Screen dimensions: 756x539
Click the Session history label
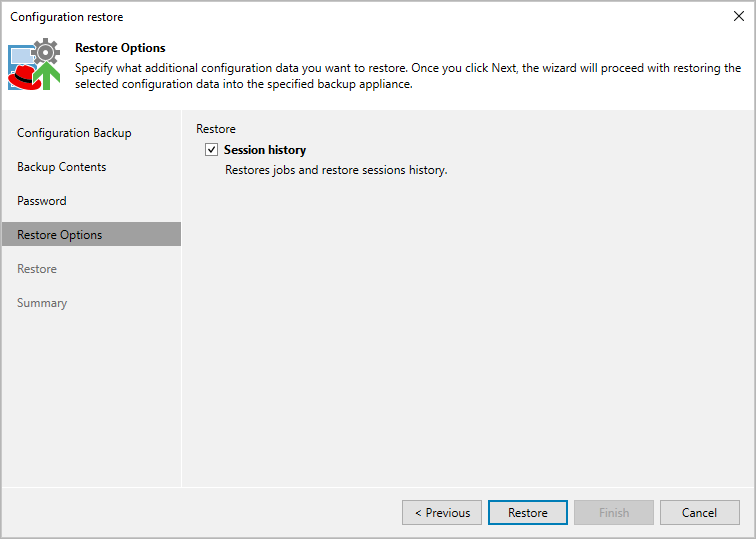pos(265,150)
